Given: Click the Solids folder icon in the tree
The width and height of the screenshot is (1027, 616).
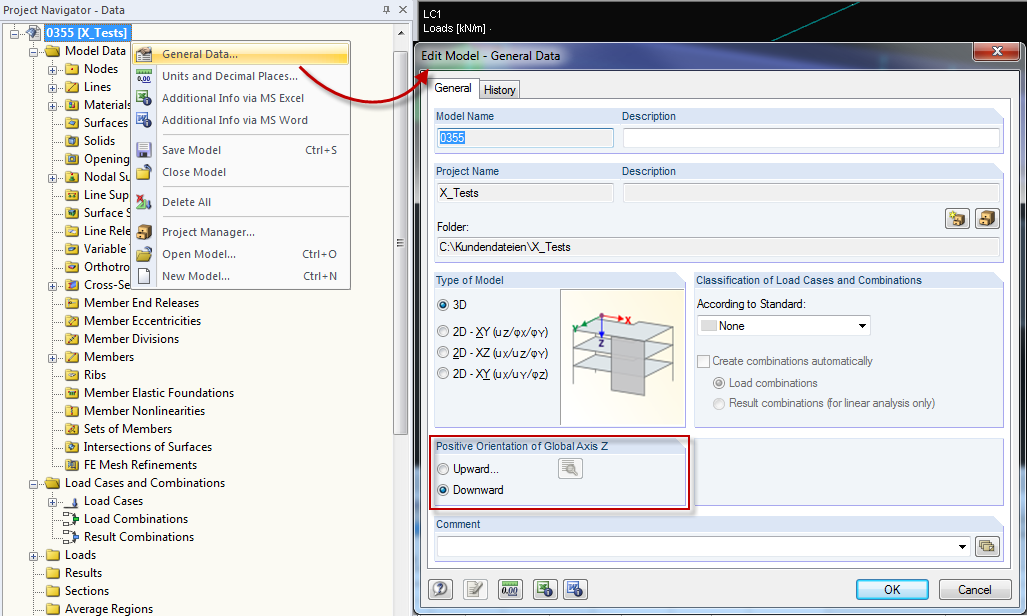Looking at the screenshot, I should 72,141.
